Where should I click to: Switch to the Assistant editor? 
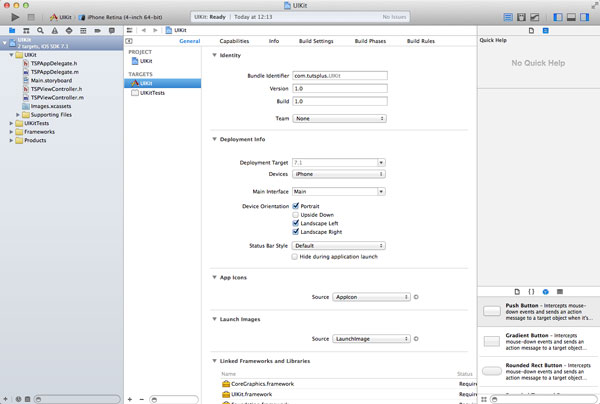[x=521, y=17]
